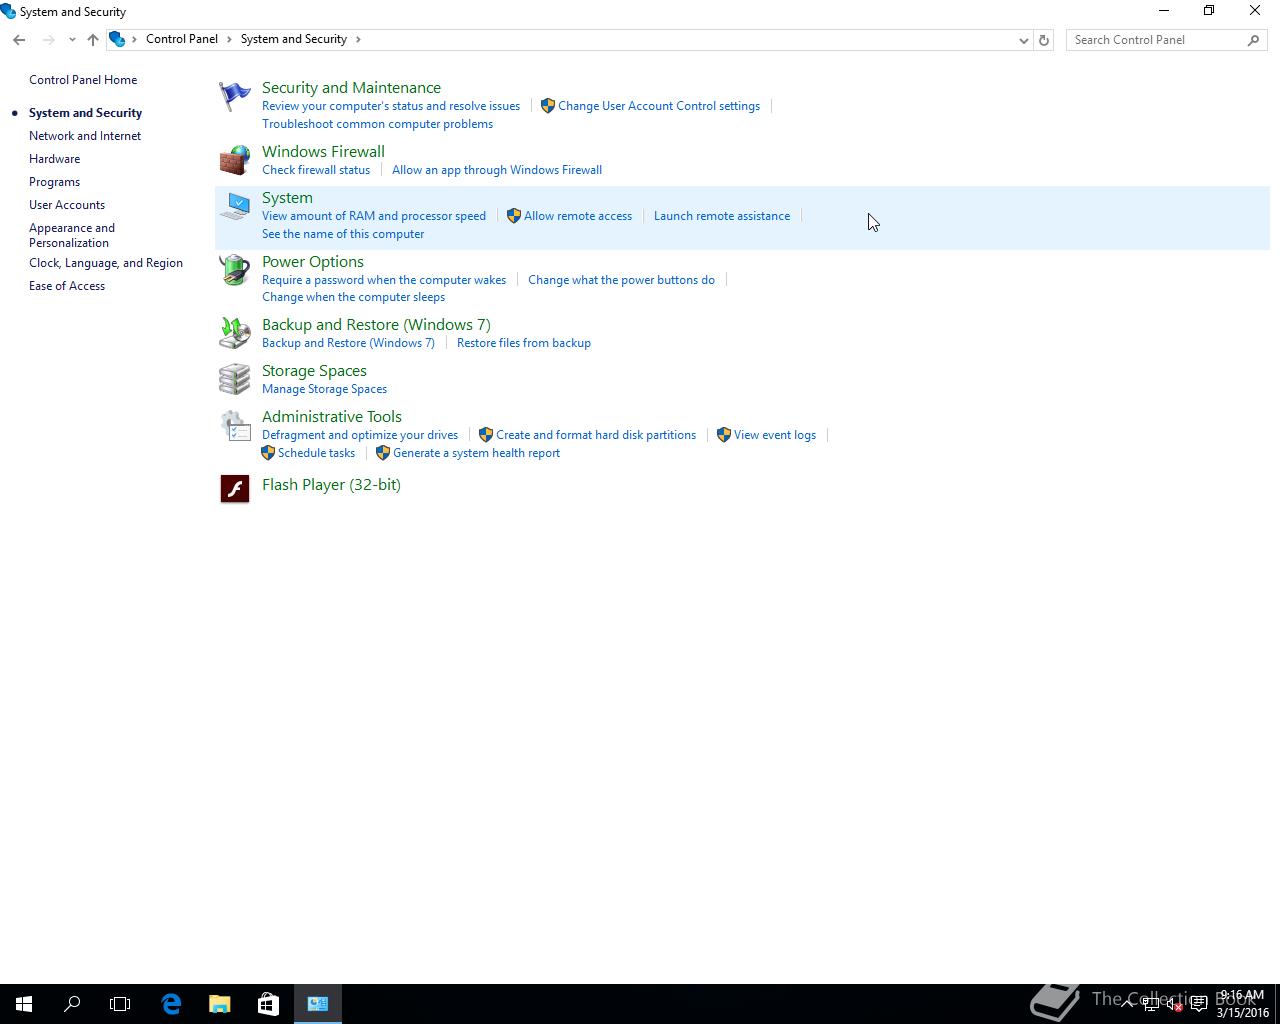Image resolution: width=1280 pixels, height=1024 pixels.
Task: Refresh the Control Panel view
Action: coord(1044,40)
